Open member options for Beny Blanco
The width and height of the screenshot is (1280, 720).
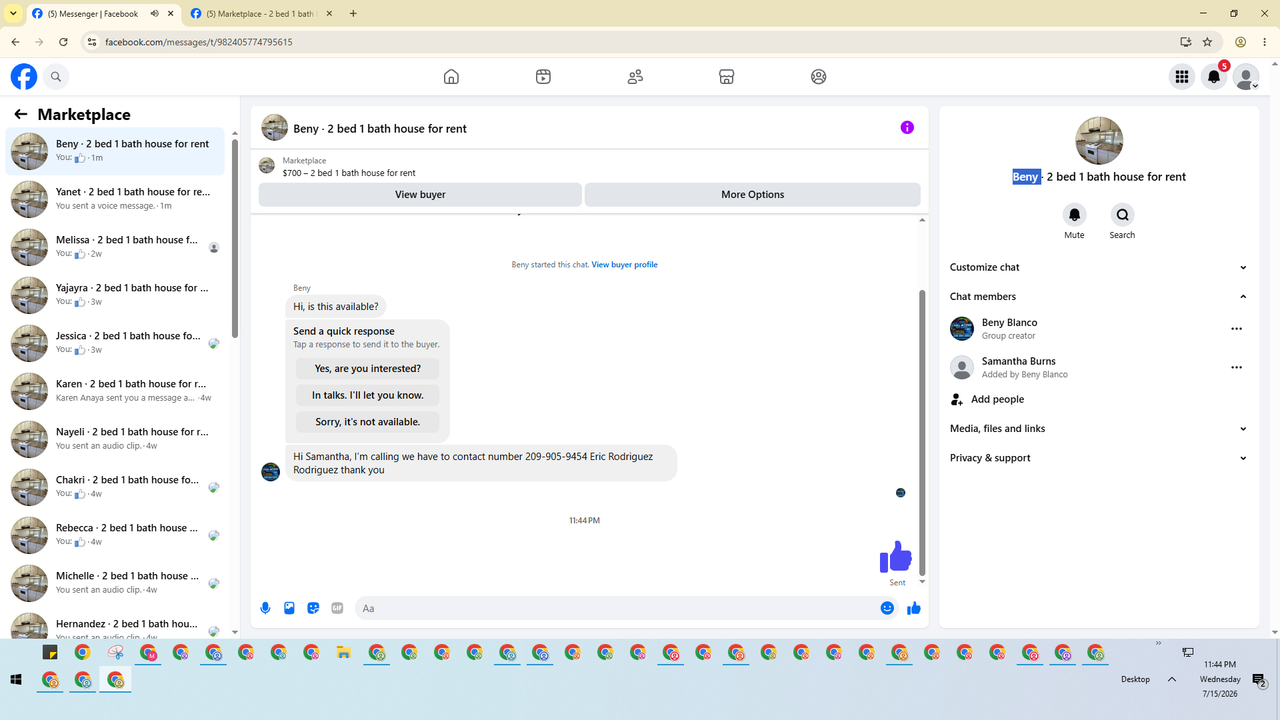pos(1236,329)
